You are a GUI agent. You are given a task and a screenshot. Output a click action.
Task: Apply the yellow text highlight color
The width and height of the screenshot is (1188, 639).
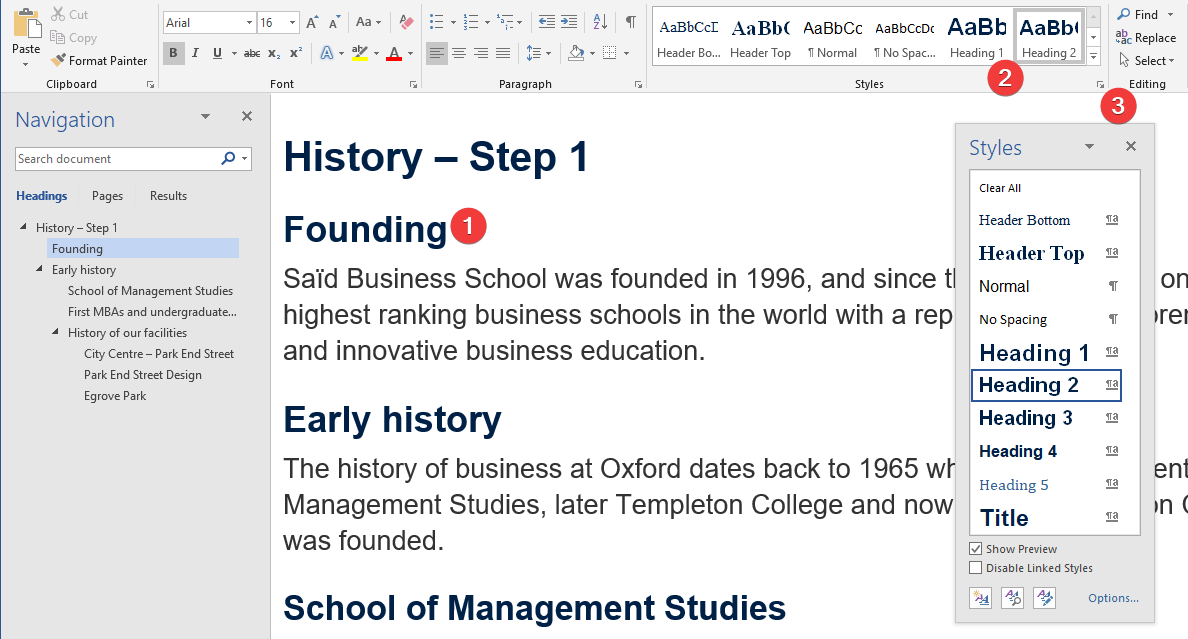click(x=360, y=53)
